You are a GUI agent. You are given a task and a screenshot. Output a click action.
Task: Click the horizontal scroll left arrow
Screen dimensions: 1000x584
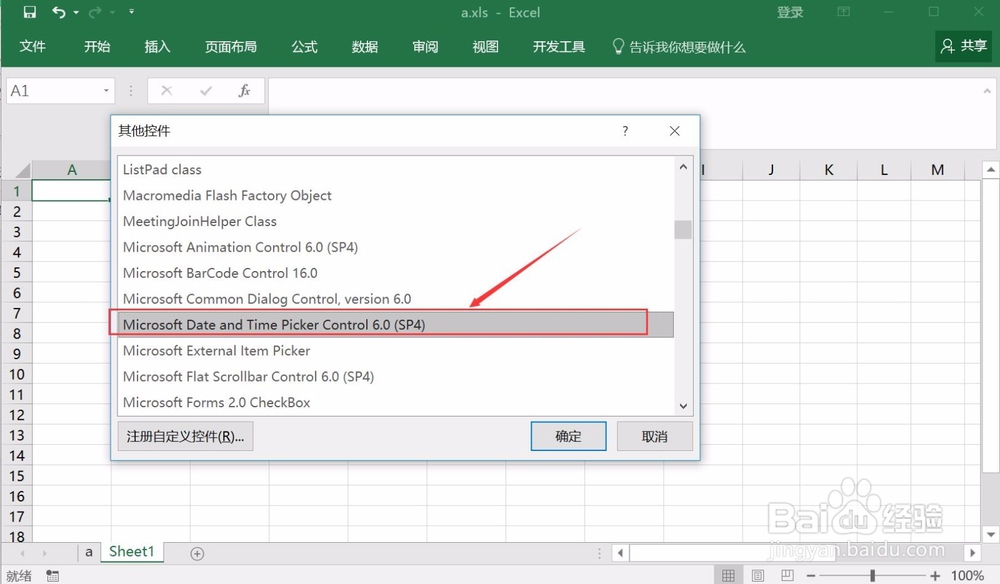click(621, 553)
